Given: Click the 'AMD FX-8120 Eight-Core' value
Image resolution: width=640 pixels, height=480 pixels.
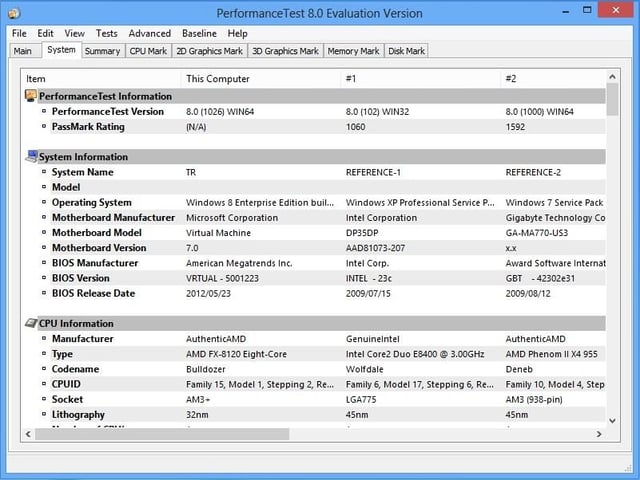Looking at the screenshot, I should 236,354.
